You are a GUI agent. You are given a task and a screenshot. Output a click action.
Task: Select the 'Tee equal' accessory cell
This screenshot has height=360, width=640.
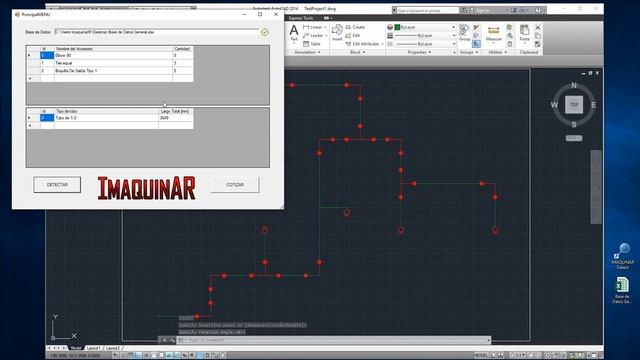coord(113,63)
